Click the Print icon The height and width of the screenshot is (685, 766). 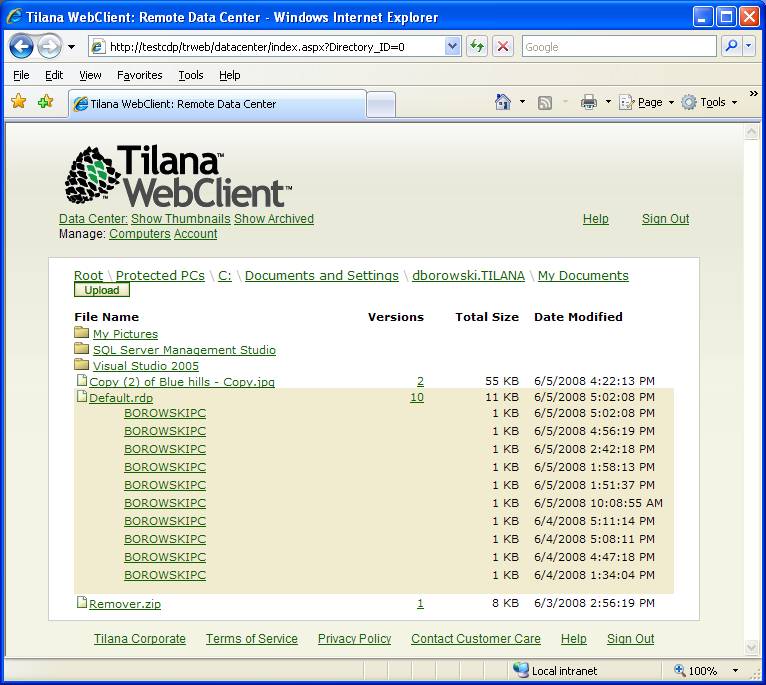point(589,102)
